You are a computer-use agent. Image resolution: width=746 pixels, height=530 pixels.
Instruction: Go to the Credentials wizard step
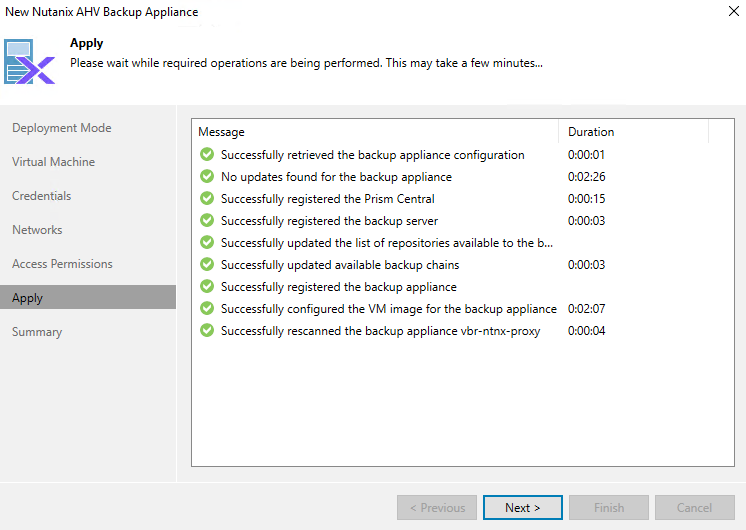pos(41,196)
